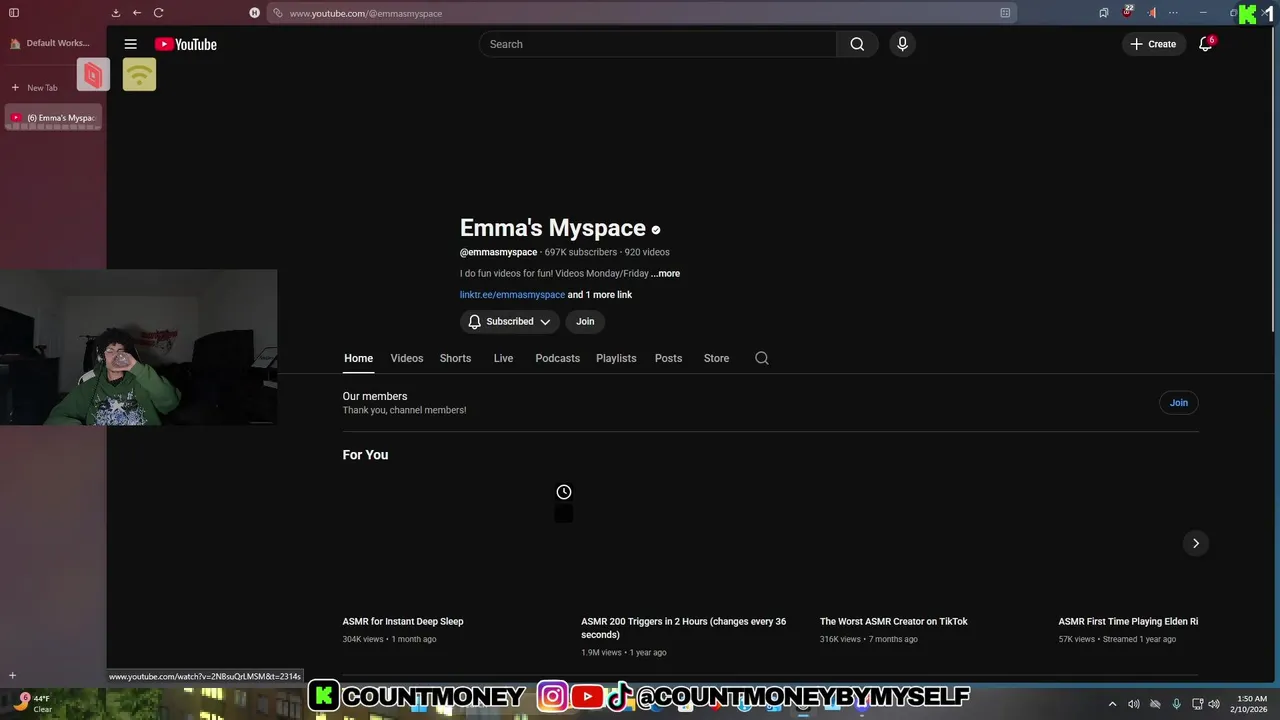
Task: Open the red extension with 22 badge
Action: pos(1127,12)
